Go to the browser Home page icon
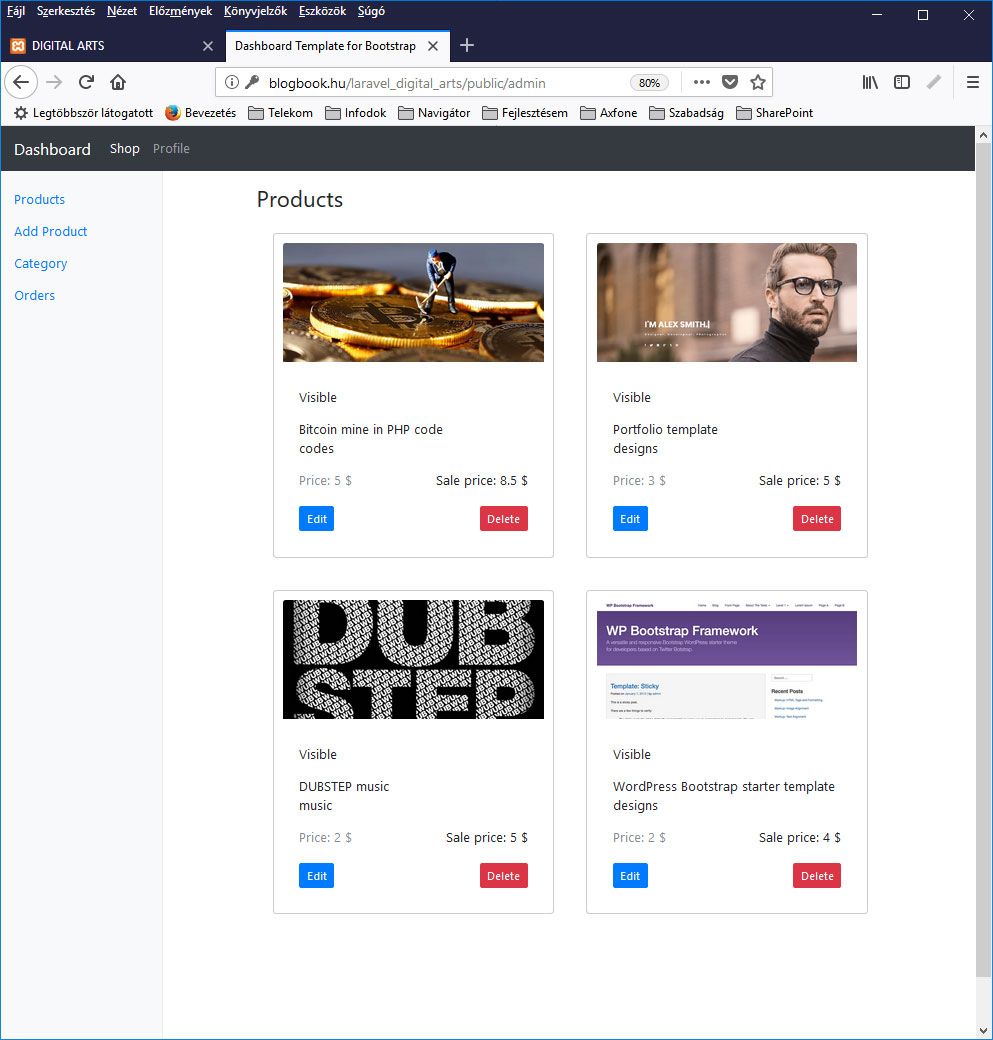Viewport: 993px width, 1040px height. coord(118,82)
